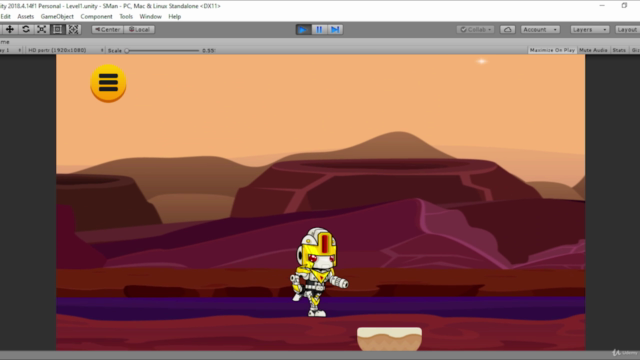Viewport: 640px width, 360px height.
Task: Click the yellow hamburger menu button in game
Action: click(x=108, y=83)
